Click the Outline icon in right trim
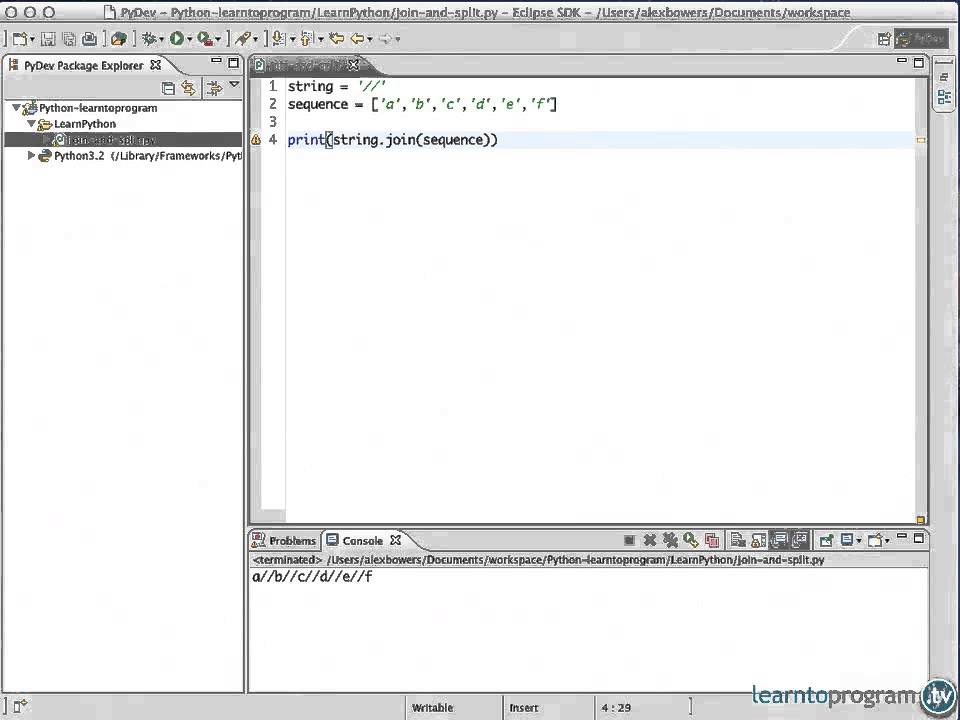960x720 pixels. point(944,97)
